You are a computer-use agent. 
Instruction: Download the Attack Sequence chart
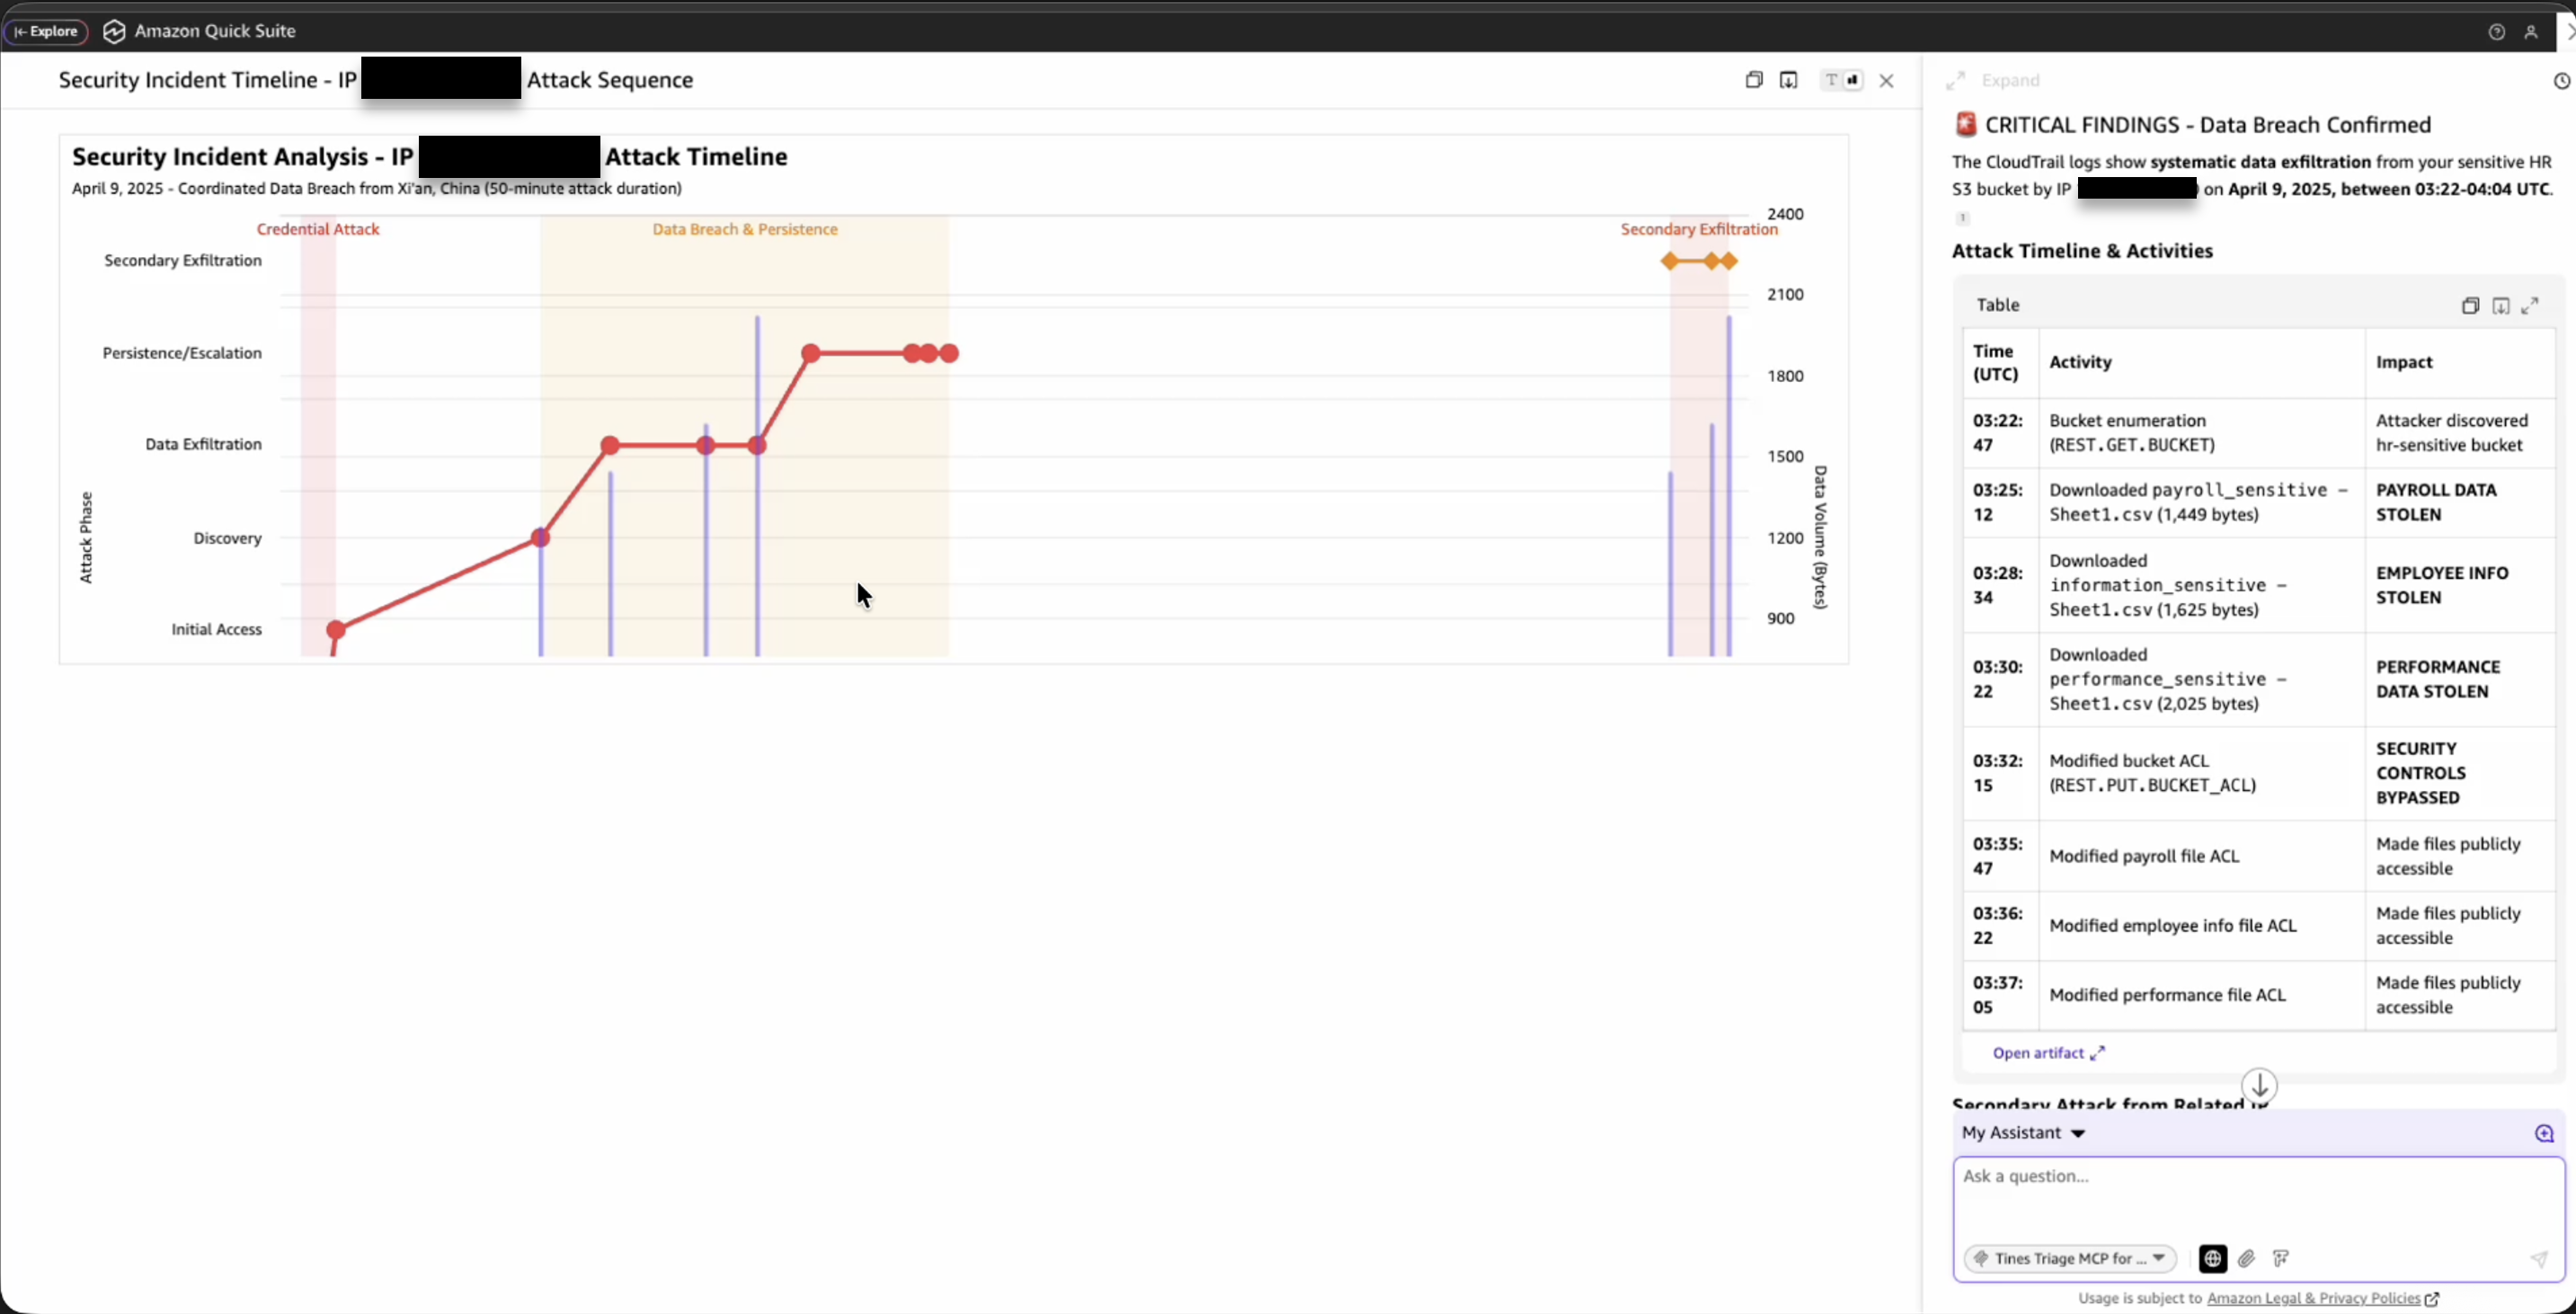tap(1789, 80)
